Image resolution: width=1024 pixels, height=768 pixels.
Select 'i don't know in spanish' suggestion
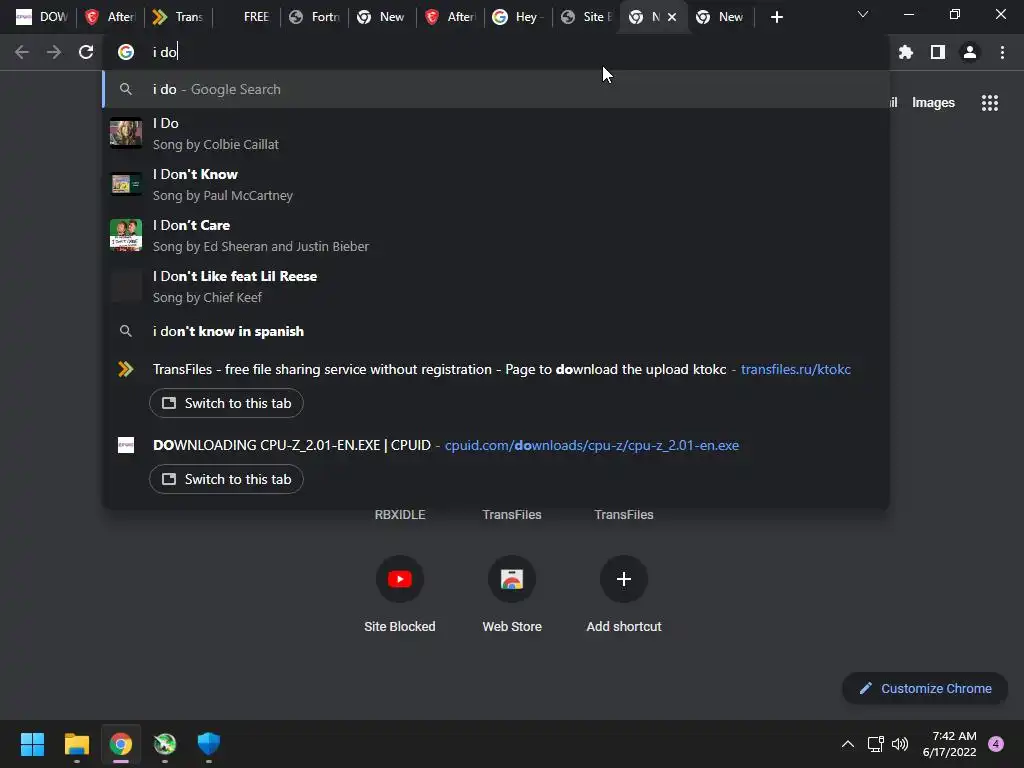tap(496, 331)
